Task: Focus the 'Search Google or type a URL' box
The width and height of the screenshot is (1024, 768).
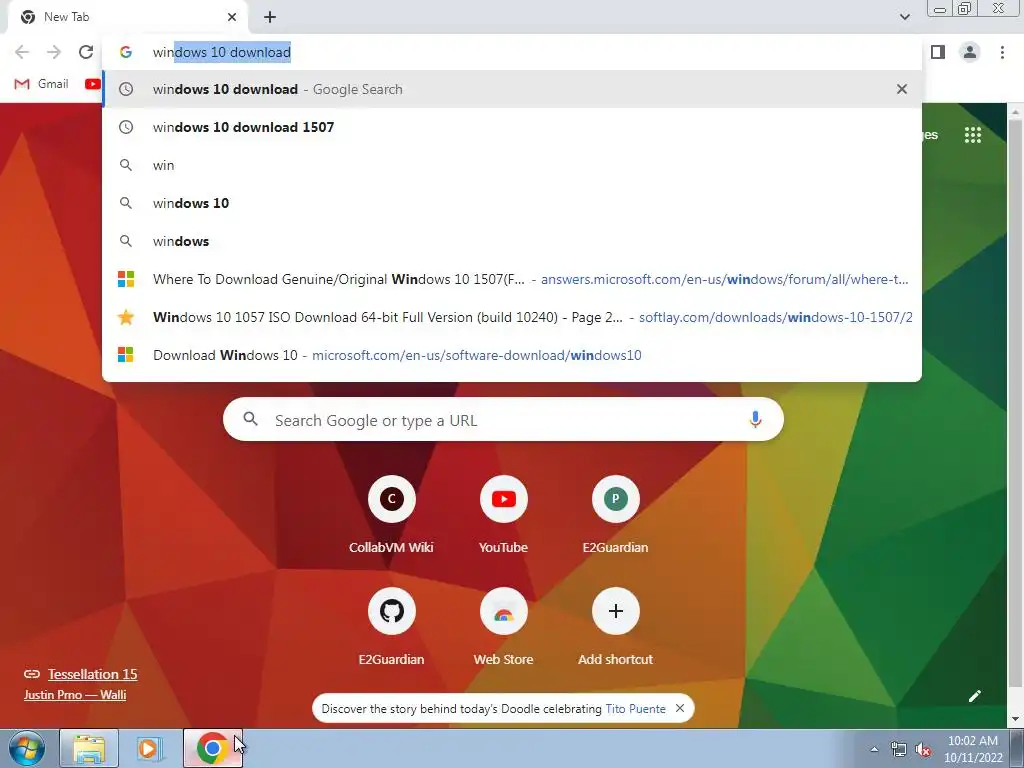Action: (x=504, y=419)
